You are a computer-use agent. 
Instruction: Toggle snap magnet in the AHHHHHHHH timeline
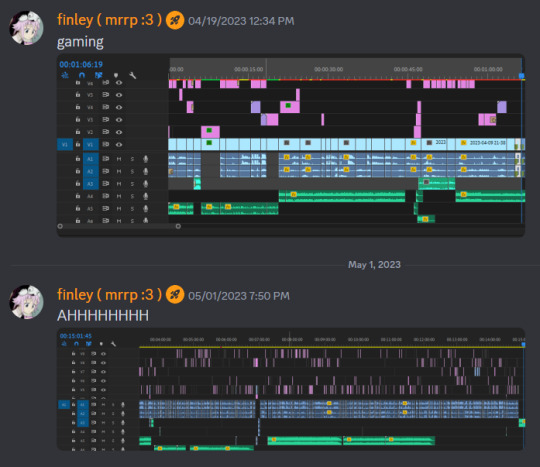(x=76, y=344)
